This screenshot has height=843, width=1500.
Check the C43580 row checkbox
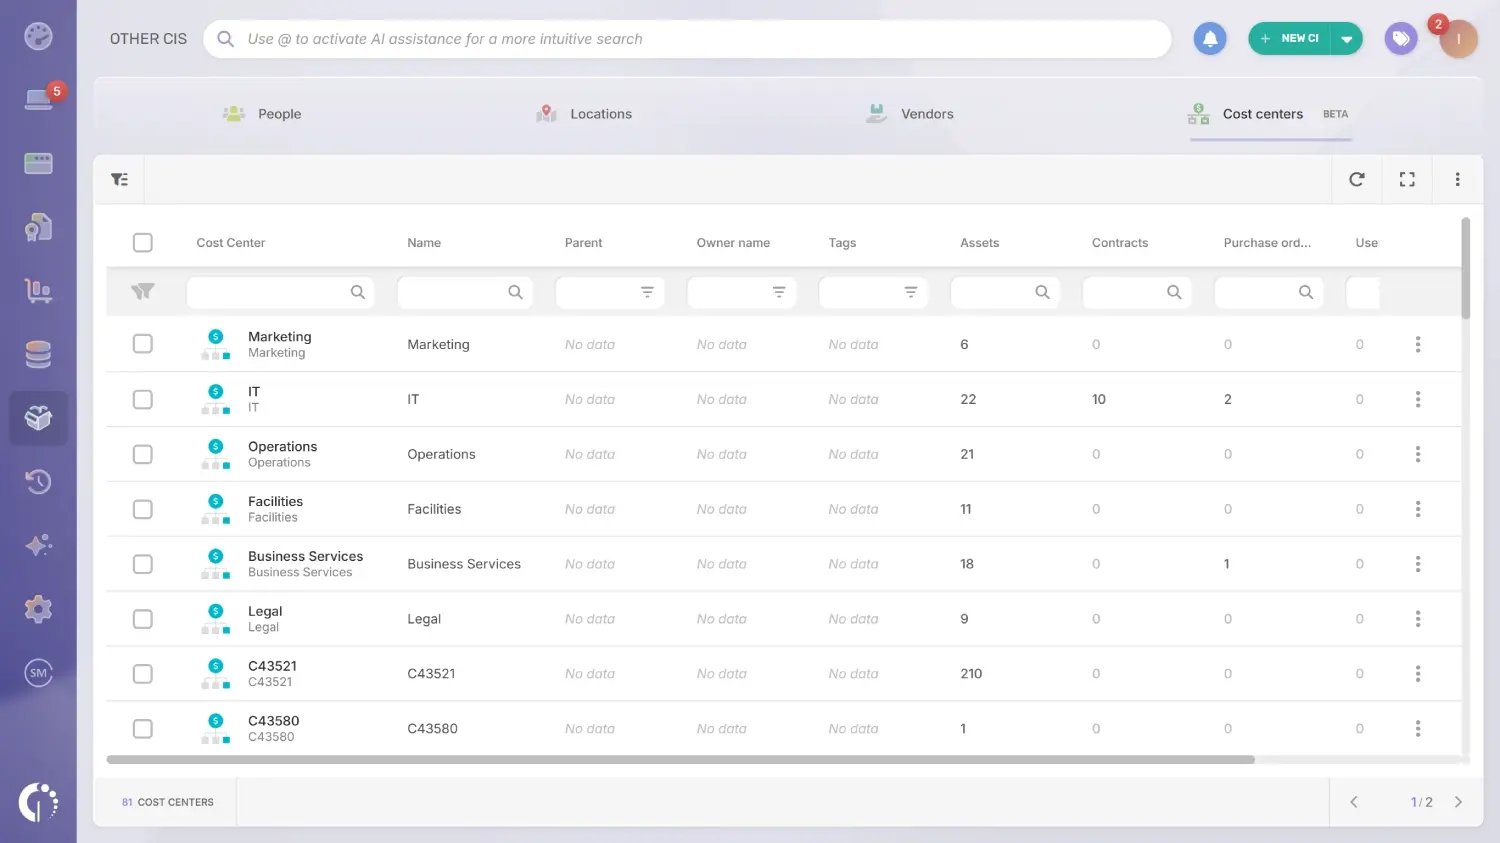(x=143, y=729)
